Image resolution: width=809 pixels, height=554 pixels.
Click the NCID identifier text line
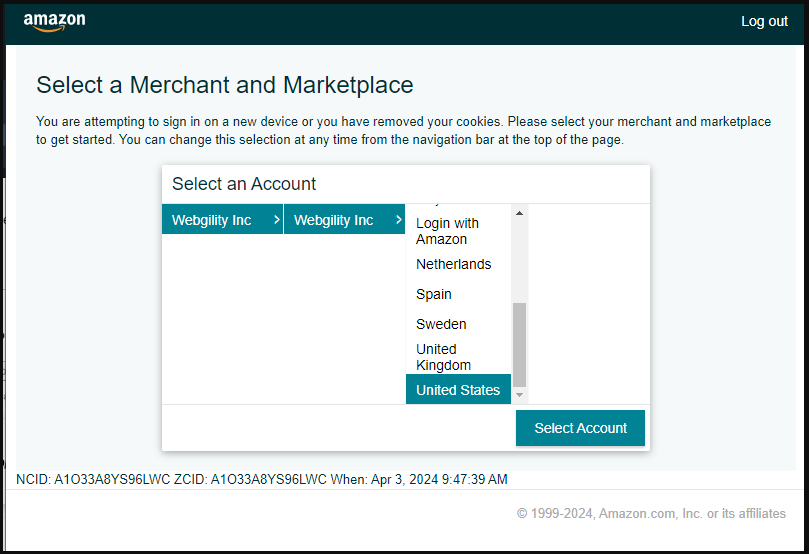262,479
